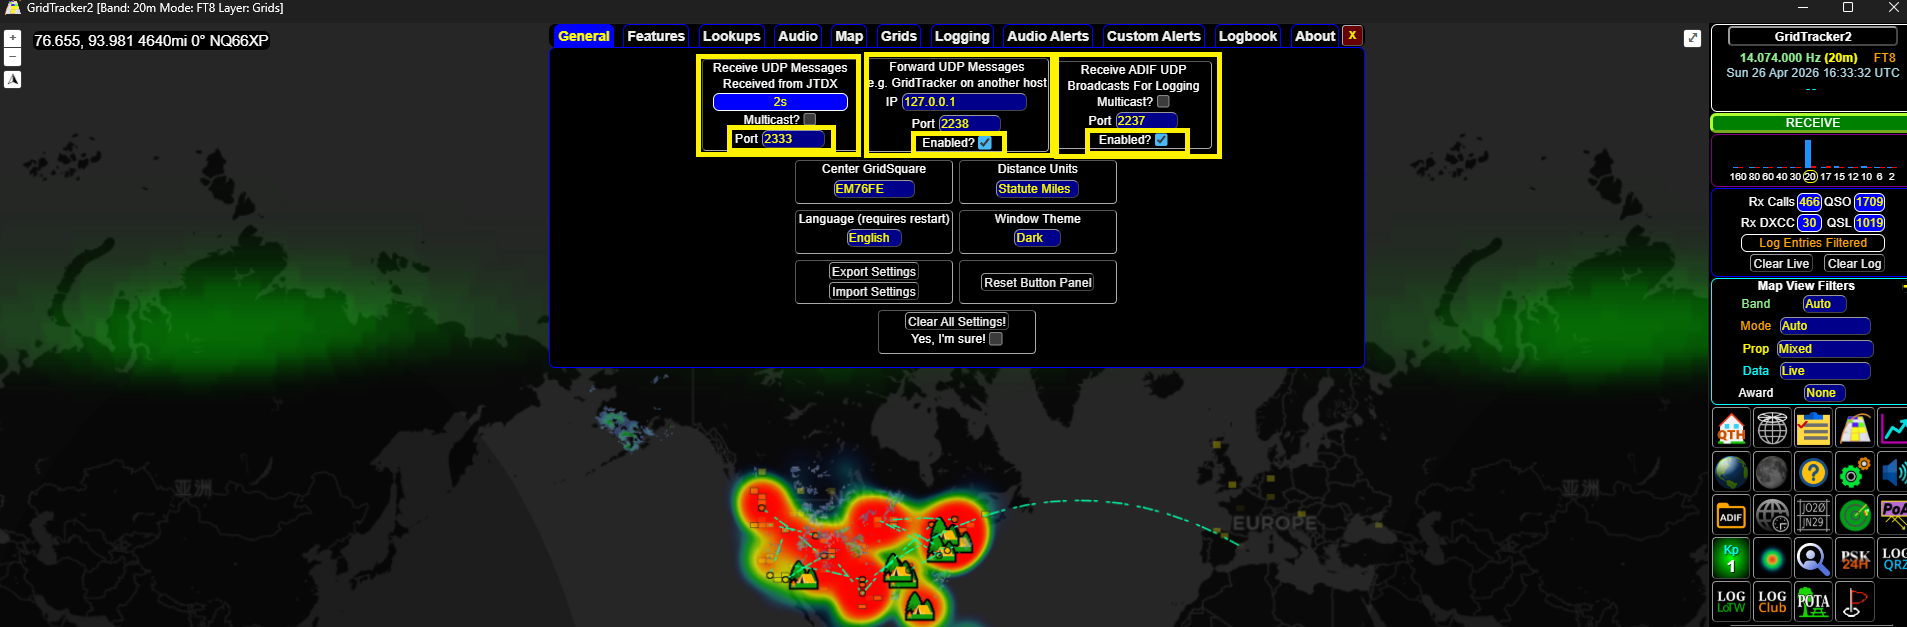Expand the Window Theme dropdown
This screenshot has width=1907, height=627.
tap(1036, 238)
